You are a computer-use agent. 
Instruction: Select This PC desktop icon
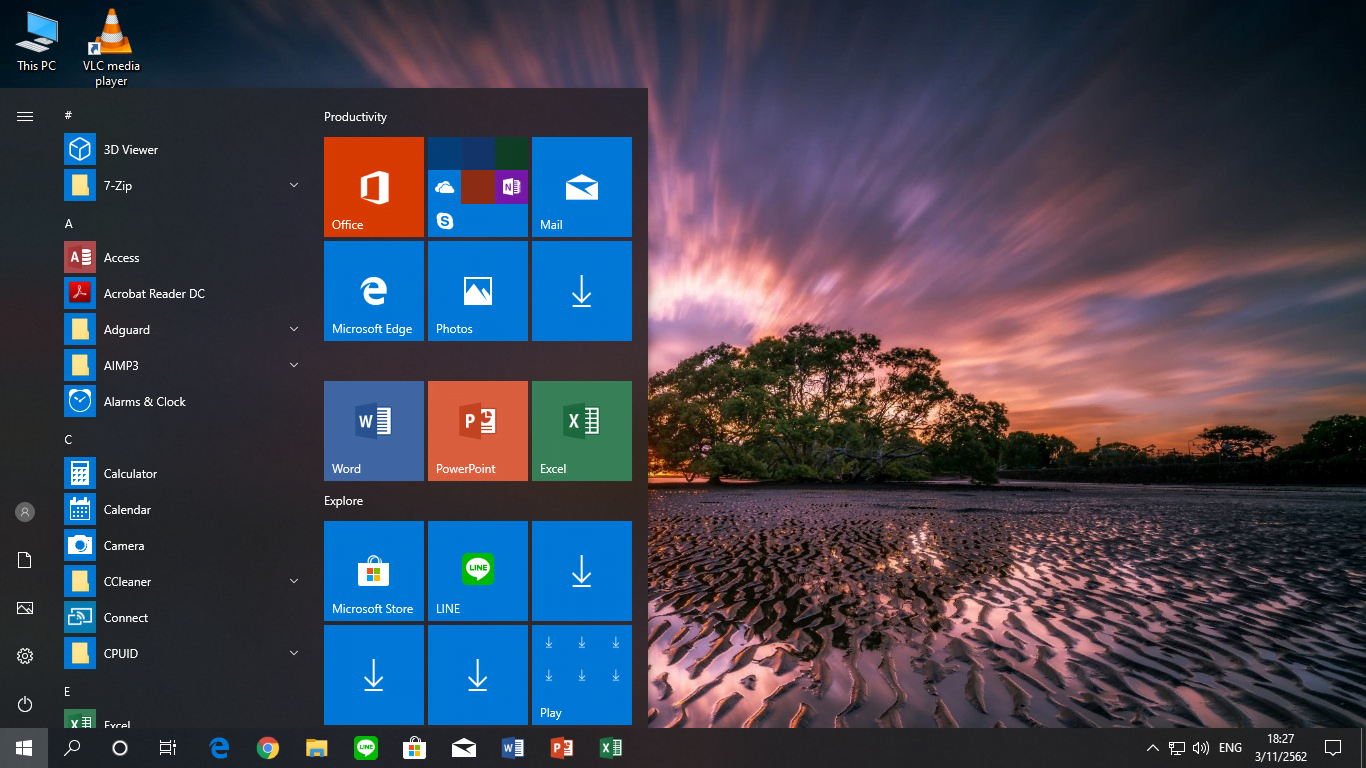tap(37, 41)
